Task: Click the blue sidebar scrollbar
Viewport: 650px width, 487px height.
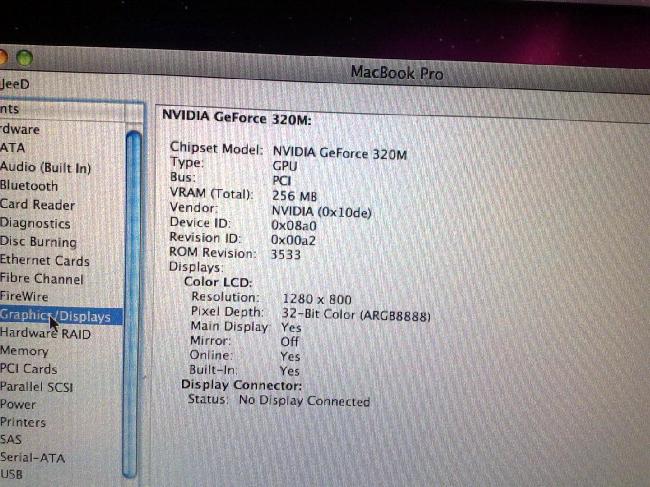Action: 132,300
